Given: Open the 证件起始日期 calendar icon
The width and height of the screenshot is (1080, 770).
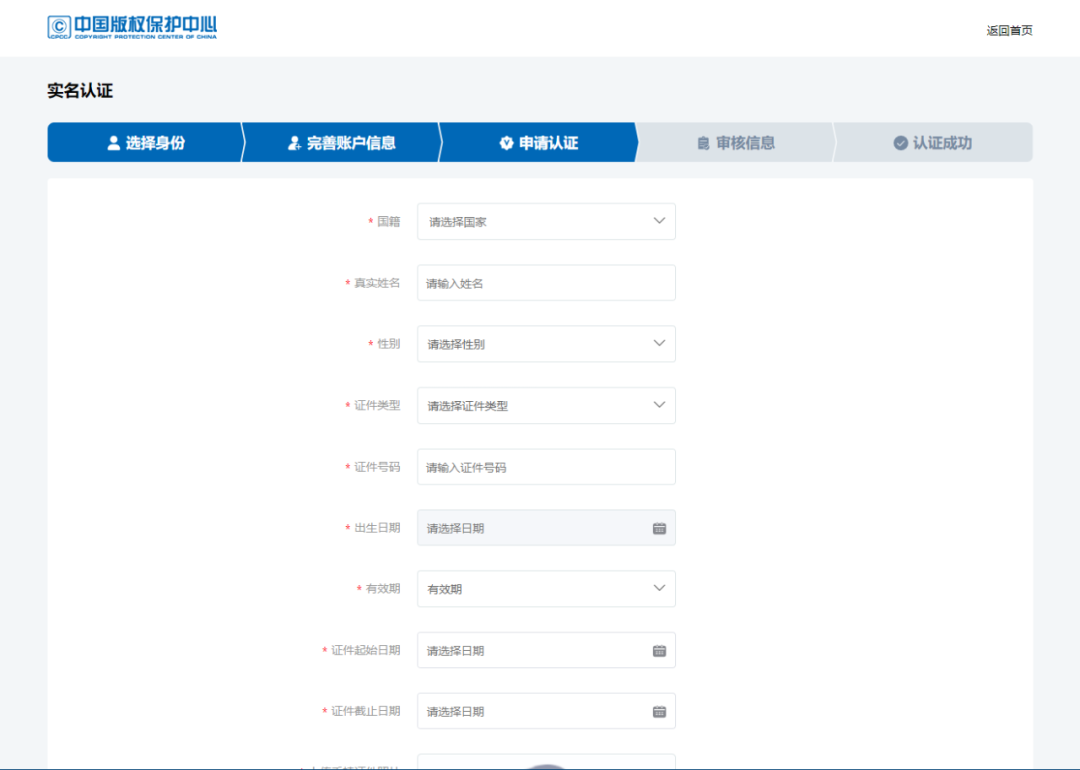Looking at the screenshot, I should [x=659, y=650].
